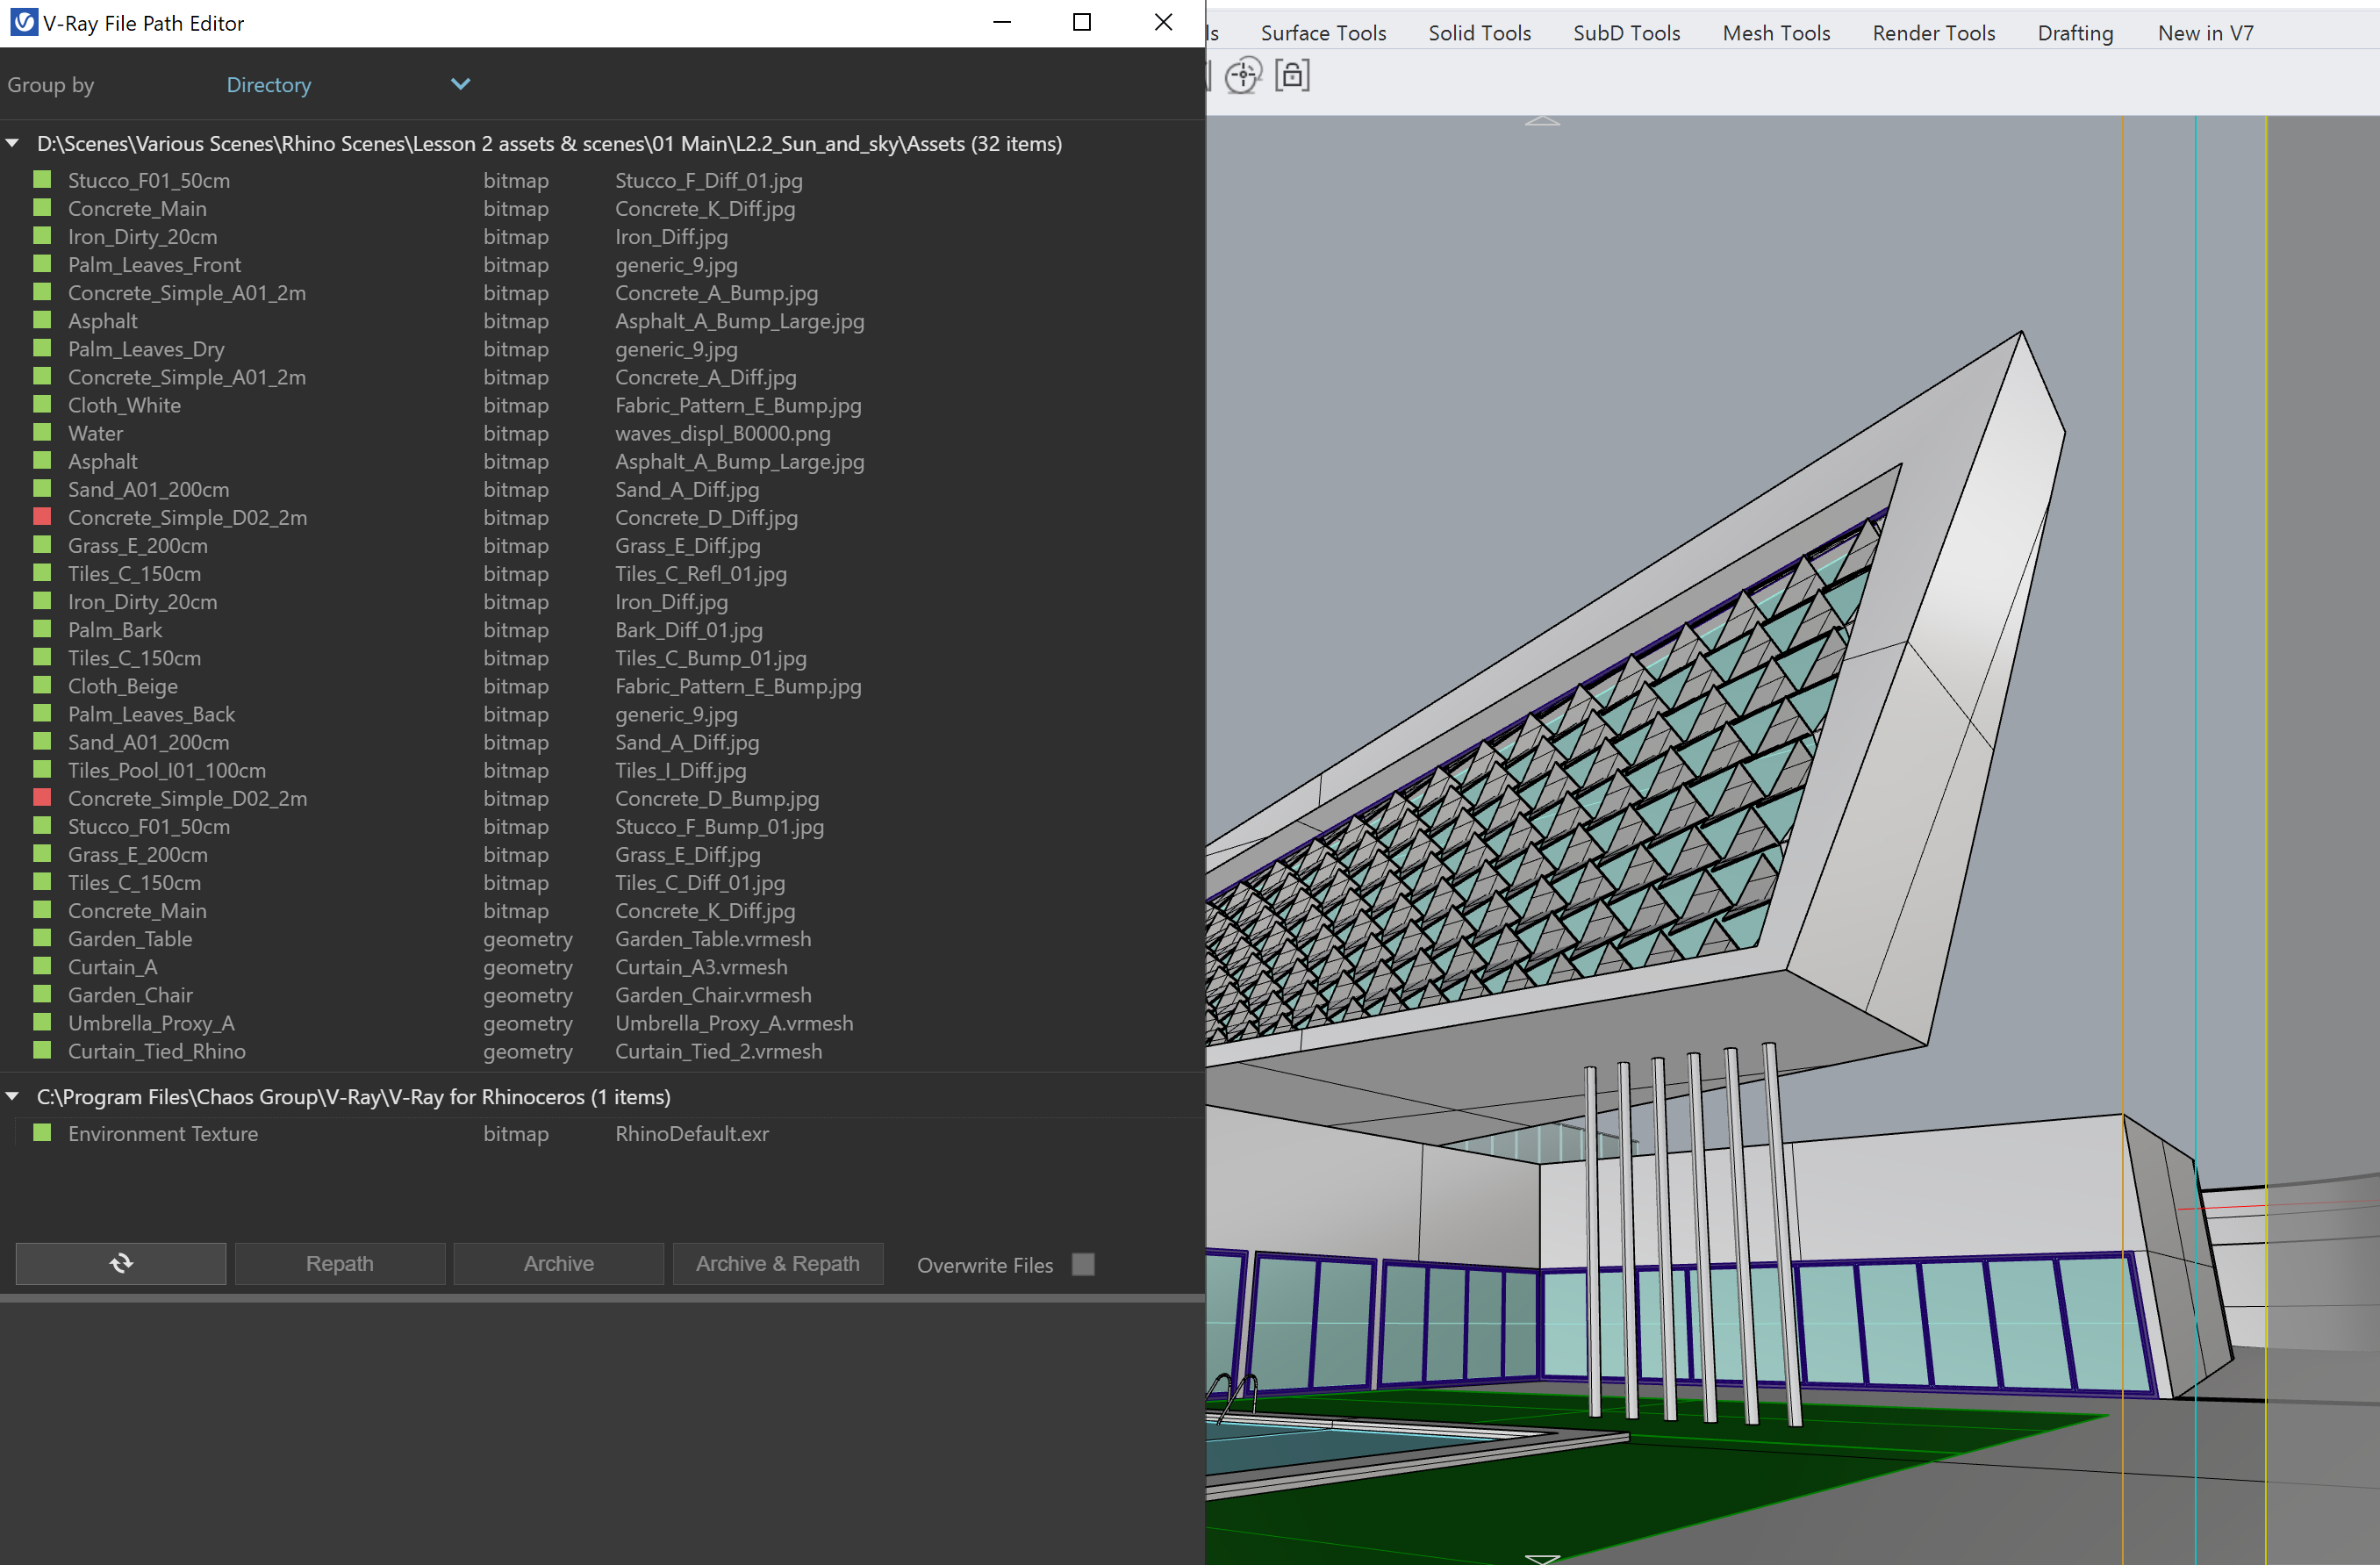The height and width of the screenshot is (1565, 2380).
Task: Click the Tiles_C_Bump_01.jpg file name
Action: coord(710,658)
